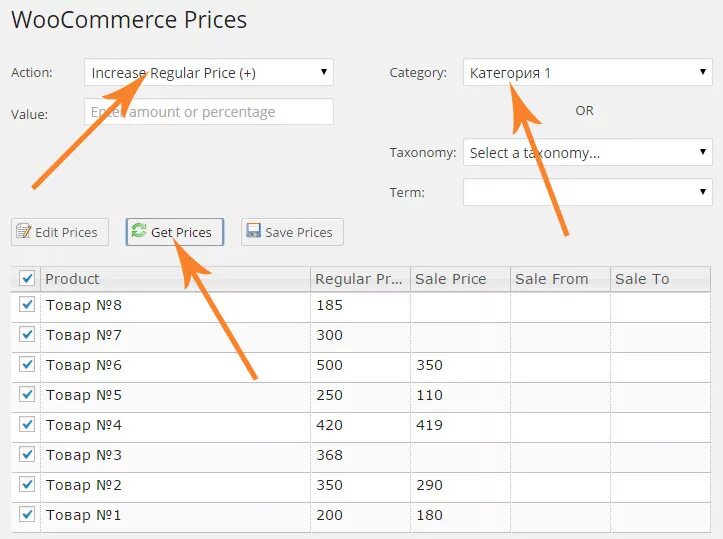Click the floppy disk icon on Save Prices
This screenshot has height=539, width=723.
pyautogui.click(x=254, y=231)
